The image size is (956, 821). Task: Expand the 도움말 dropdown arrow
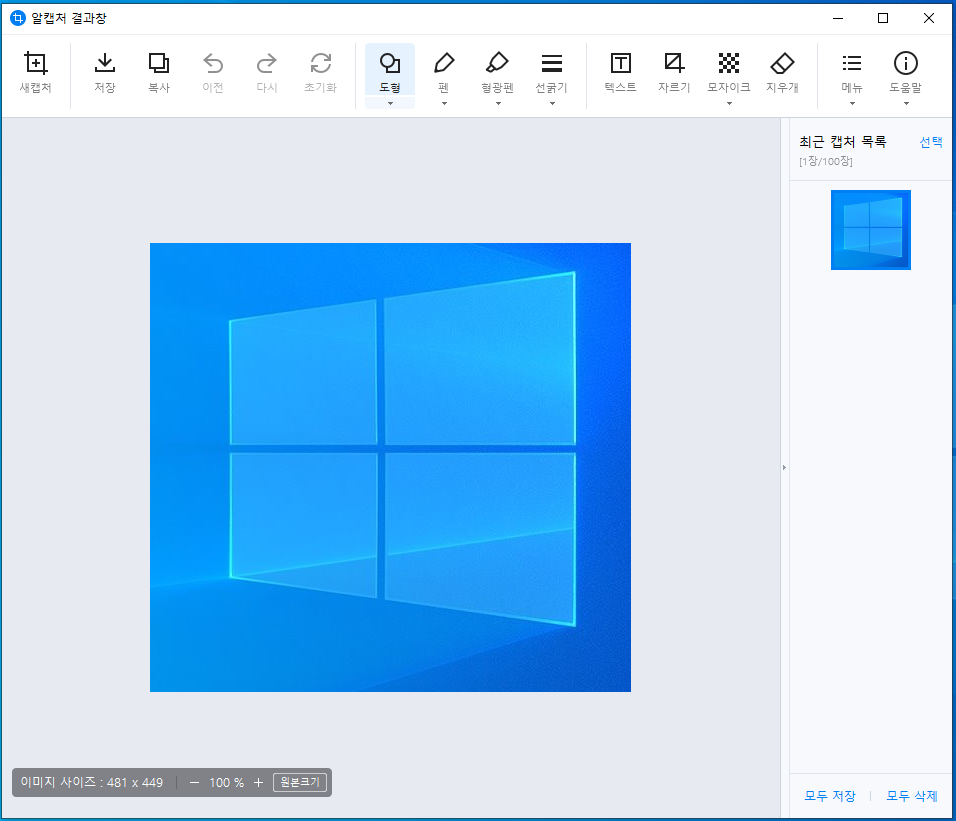(x=907, y=104)
